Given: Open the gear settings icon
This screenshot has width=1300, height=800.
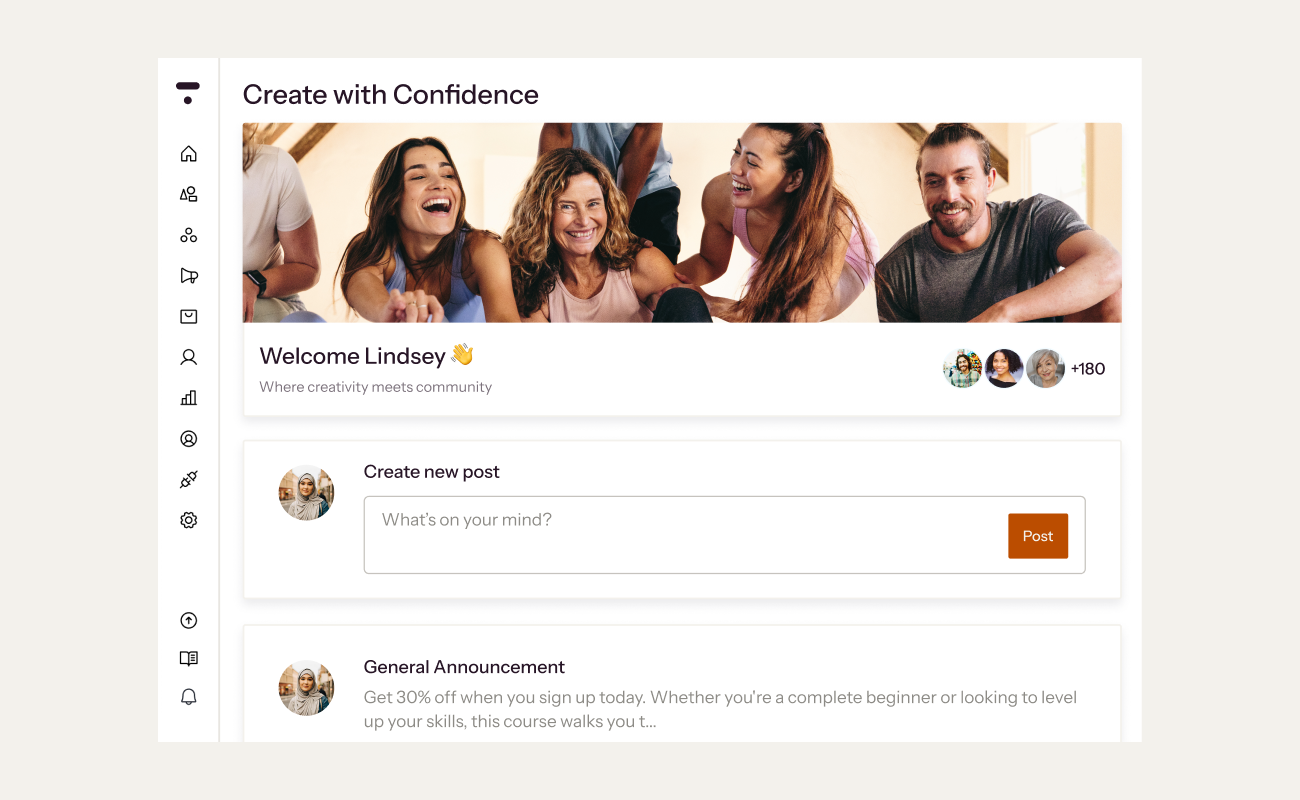Looking at the screenshot, I should pyautogui.click(x=188, y=520).
